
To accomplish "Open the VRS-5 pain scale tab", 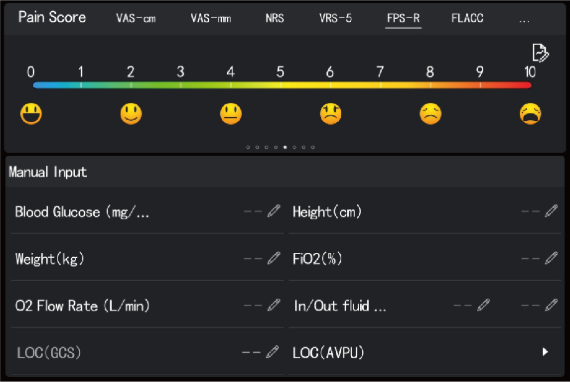I will pyautogui.click(x=336, y=18).
